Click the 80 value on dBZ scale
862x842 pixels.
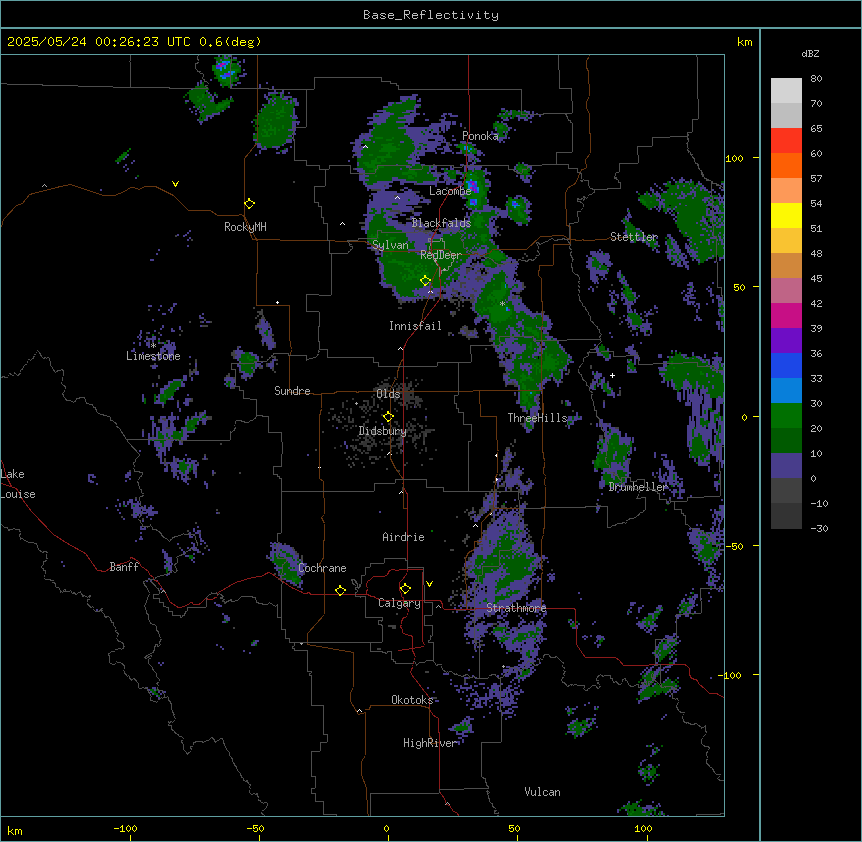(816, 79)
